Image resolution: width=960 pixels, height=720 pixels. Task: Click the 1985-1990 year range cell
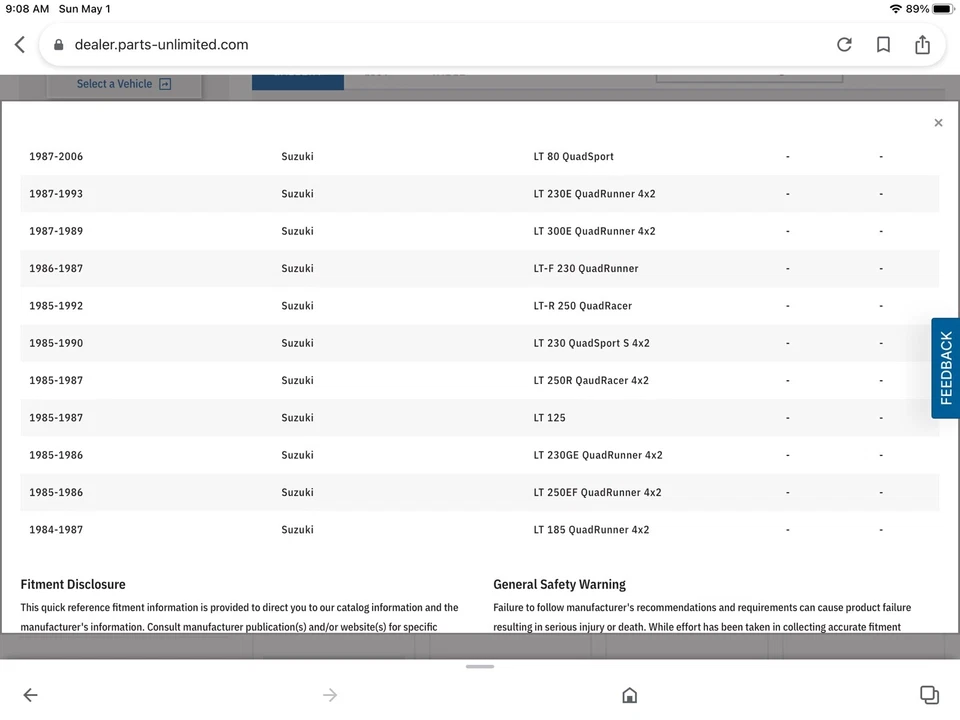coord(56,343)
